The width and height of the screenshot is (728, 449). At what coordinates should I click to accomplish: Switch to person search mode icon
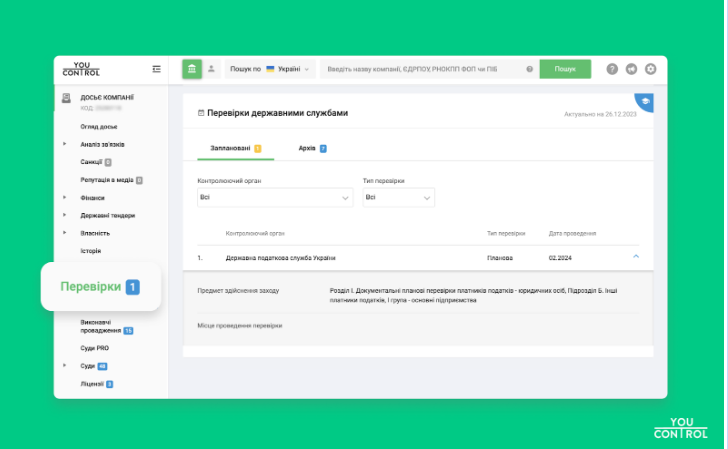coord(211,69)
